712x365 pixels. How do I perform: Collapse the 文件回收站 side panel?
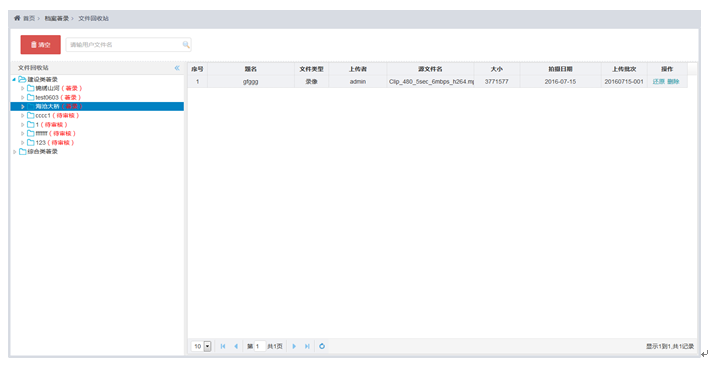(x=177, y=68)
